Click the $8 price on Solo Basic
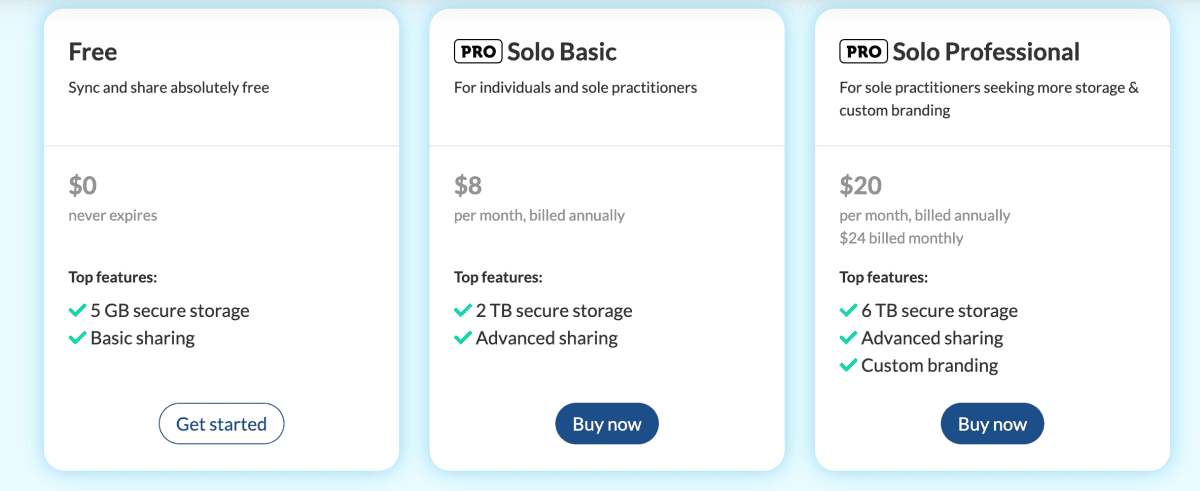 click(468, 185)
